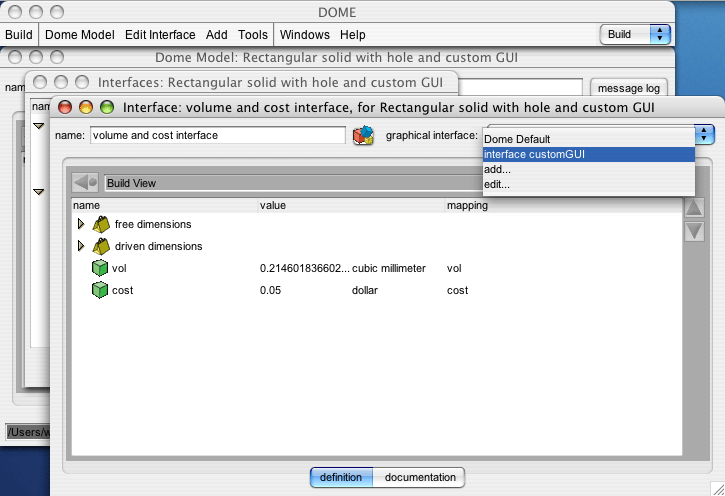Click the driven dimensions label
The image size is (725, 496).
click(159, 246)
